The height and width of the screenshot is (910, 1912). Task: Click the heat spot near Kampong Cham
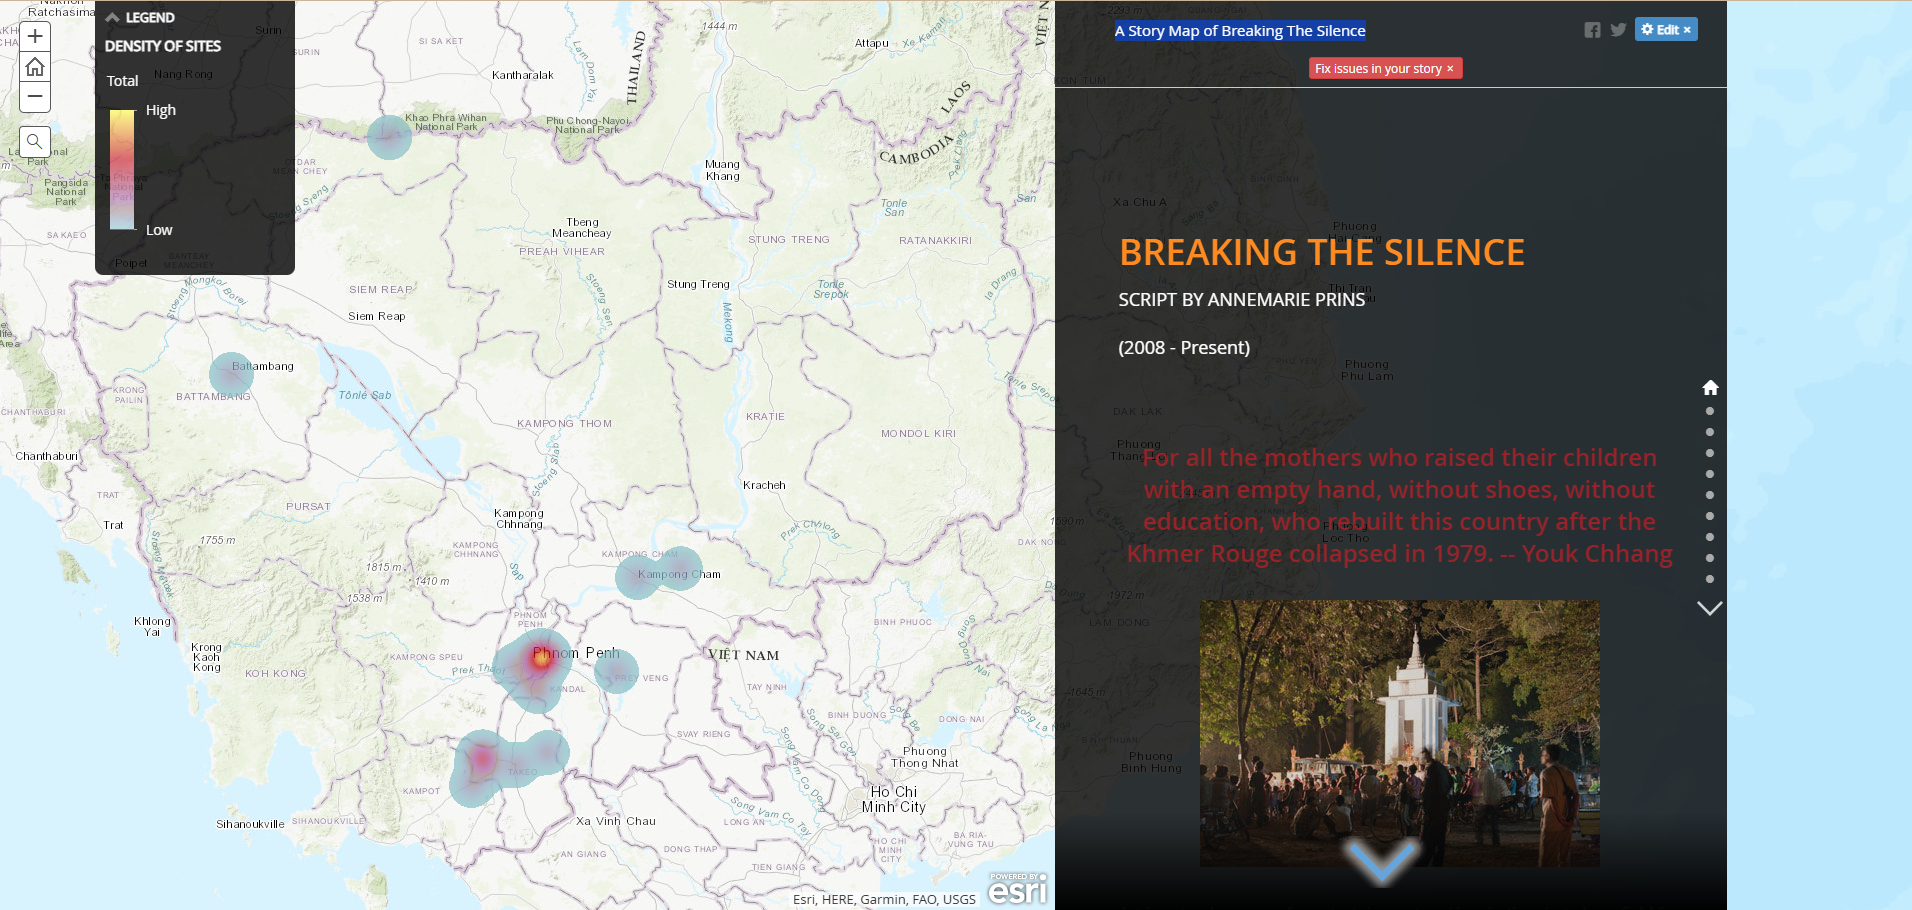click(x=658, y=573)
